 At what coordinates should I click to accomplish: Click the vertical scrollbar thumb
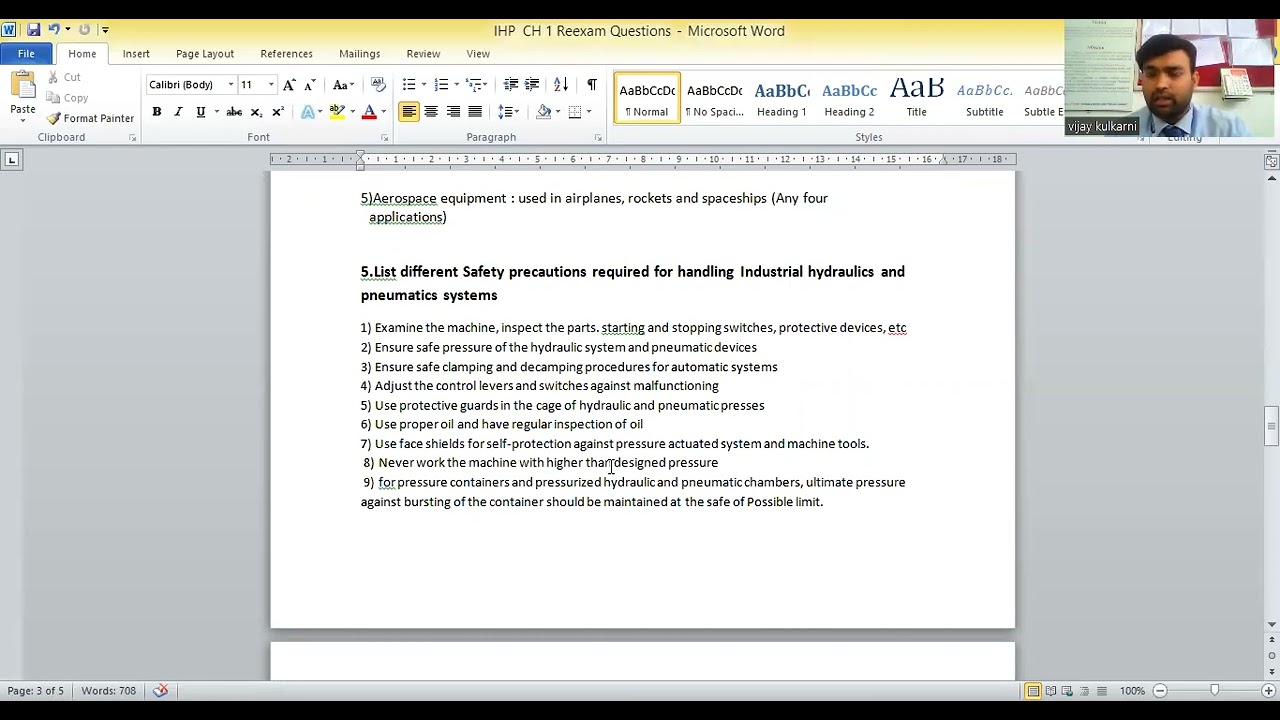[x=1271, y=426]
